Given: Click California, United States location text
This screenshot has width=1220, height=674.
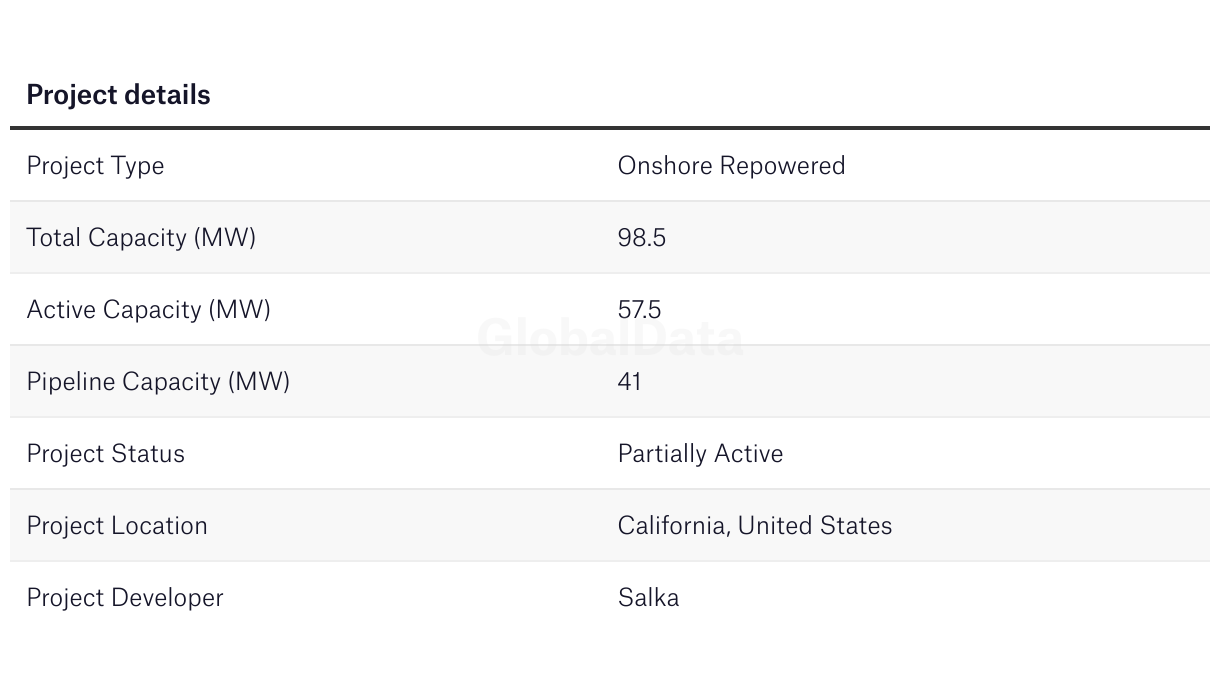Looking at the screenshot, I should pyautogui.click(x=754, y=526).
